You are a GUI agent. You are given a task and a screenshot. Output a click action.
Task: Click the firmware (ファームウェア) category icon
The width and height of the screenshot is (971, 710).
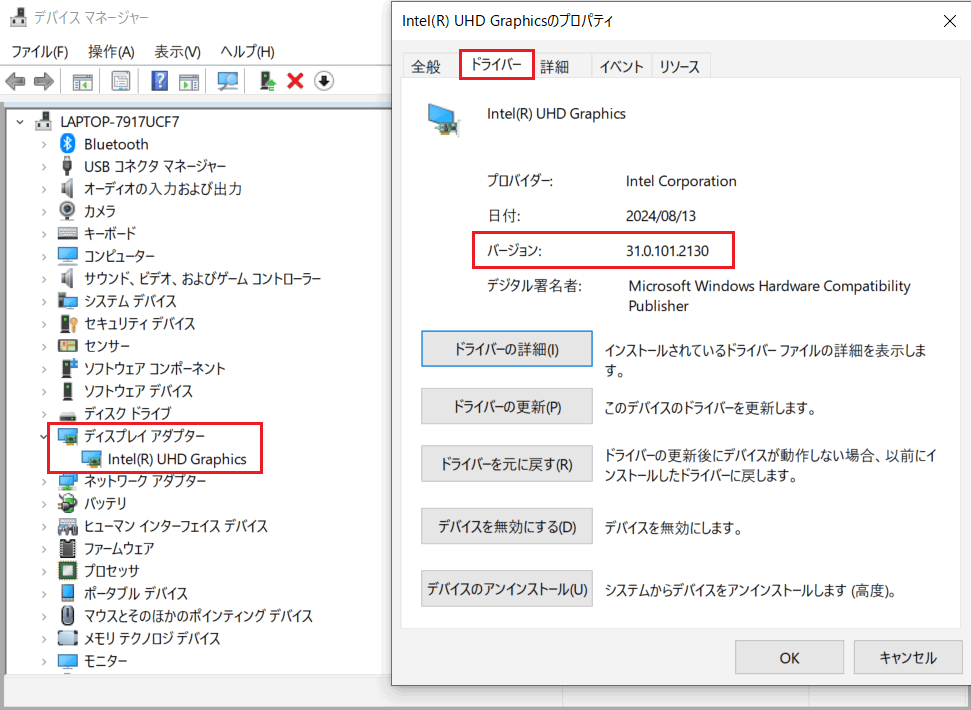click(67, 548)
